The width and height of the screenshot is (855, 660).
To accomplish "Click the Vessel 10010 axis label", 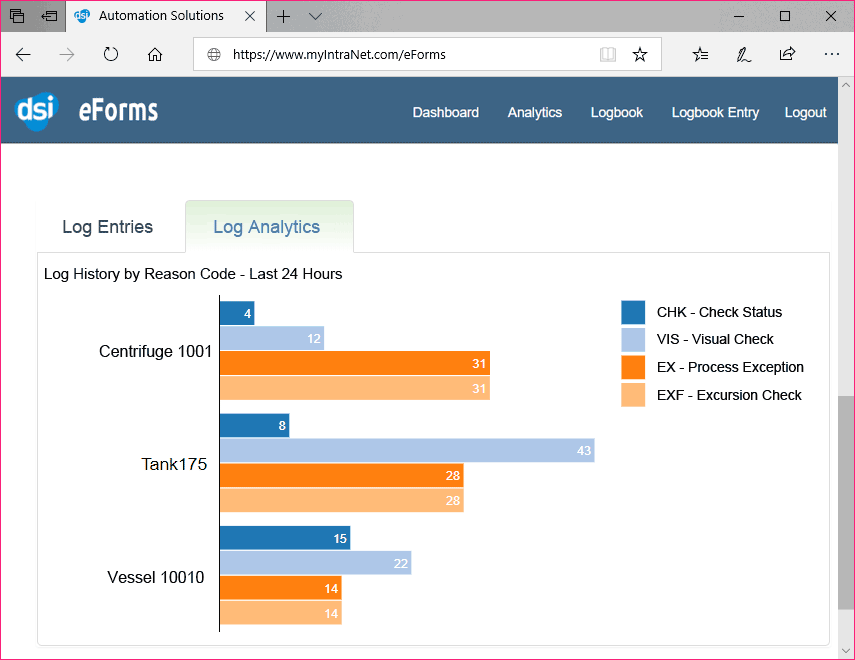I will pyautogui.click(x=156, y=577).
